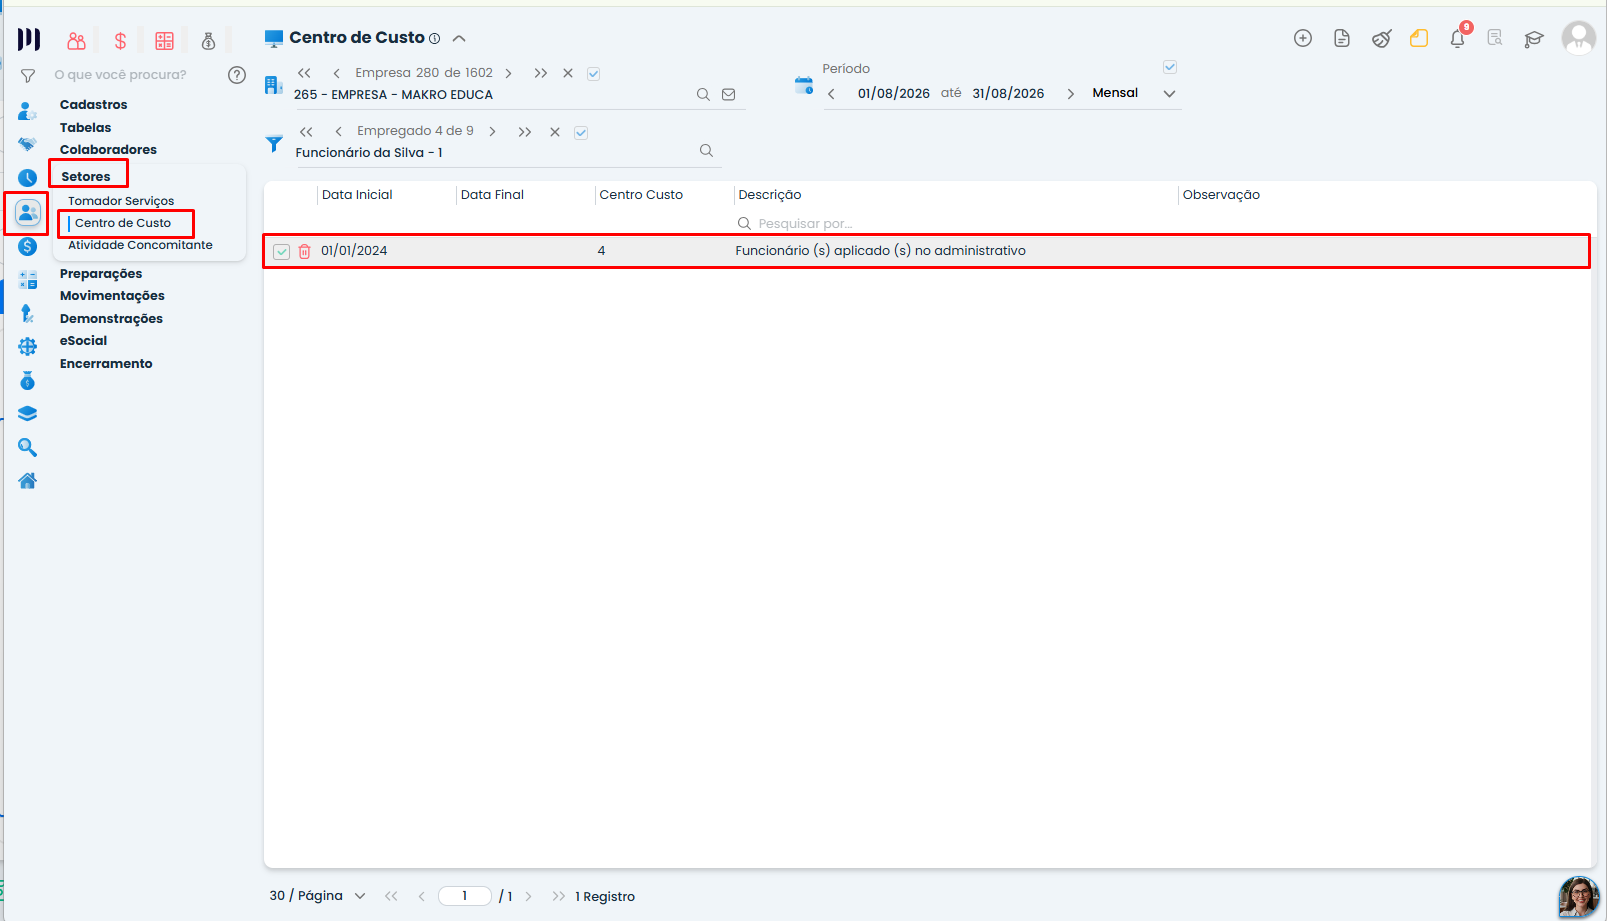
Task: Click the graduation cap training icon
Action: click(x=1533, y=39)
